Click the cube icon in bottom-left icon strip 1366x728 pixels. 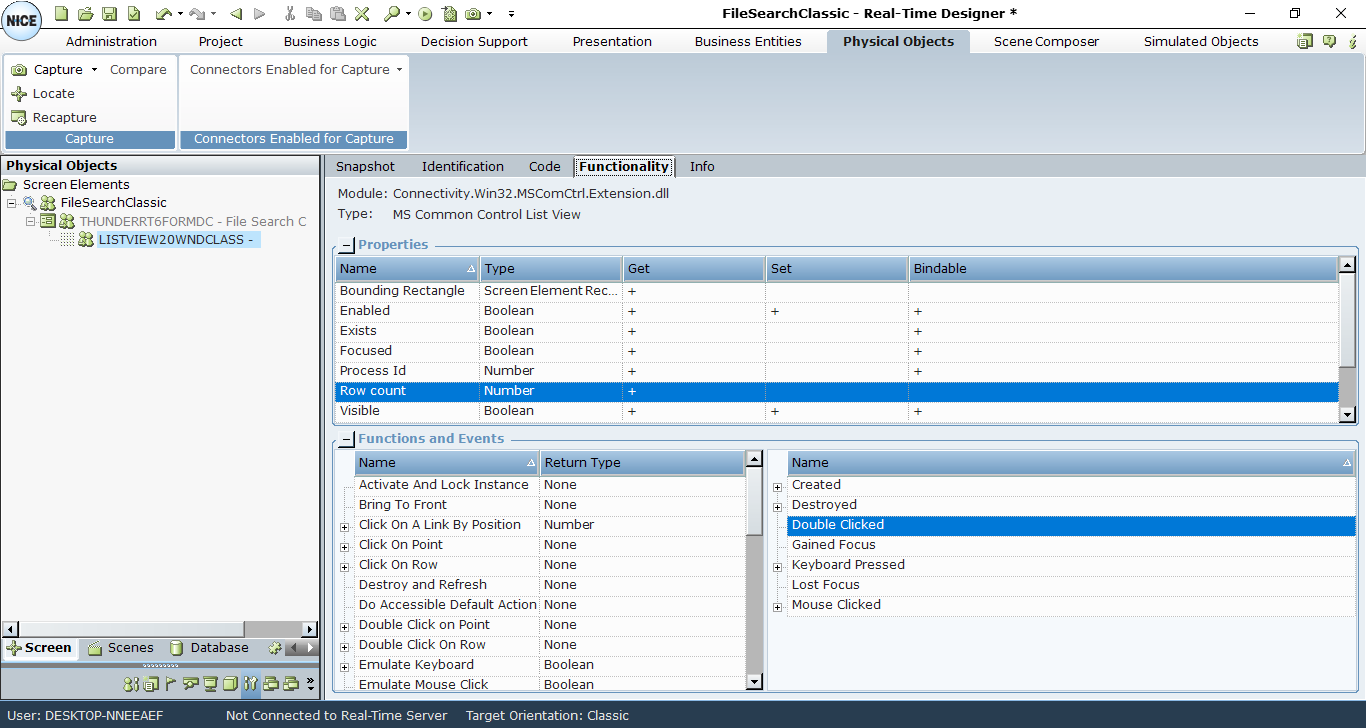(230, 684)
